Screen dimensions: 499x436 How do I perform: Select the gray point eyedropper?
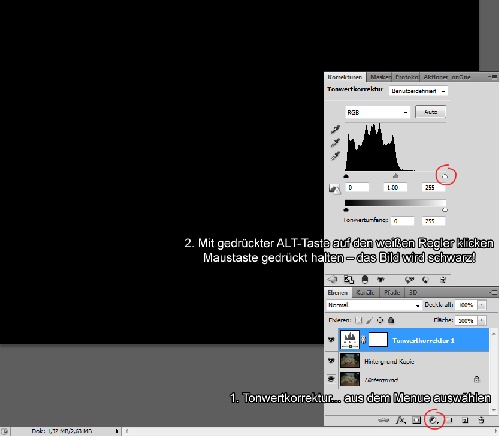335,143
